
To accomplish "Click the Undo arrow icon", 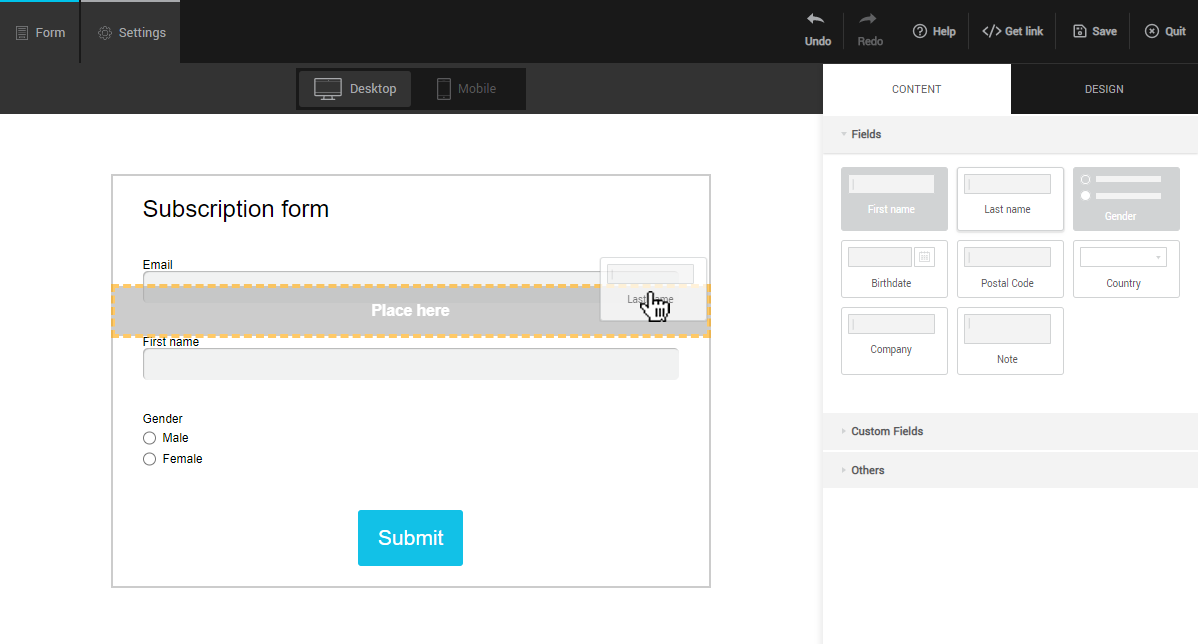I will (817, 20).
